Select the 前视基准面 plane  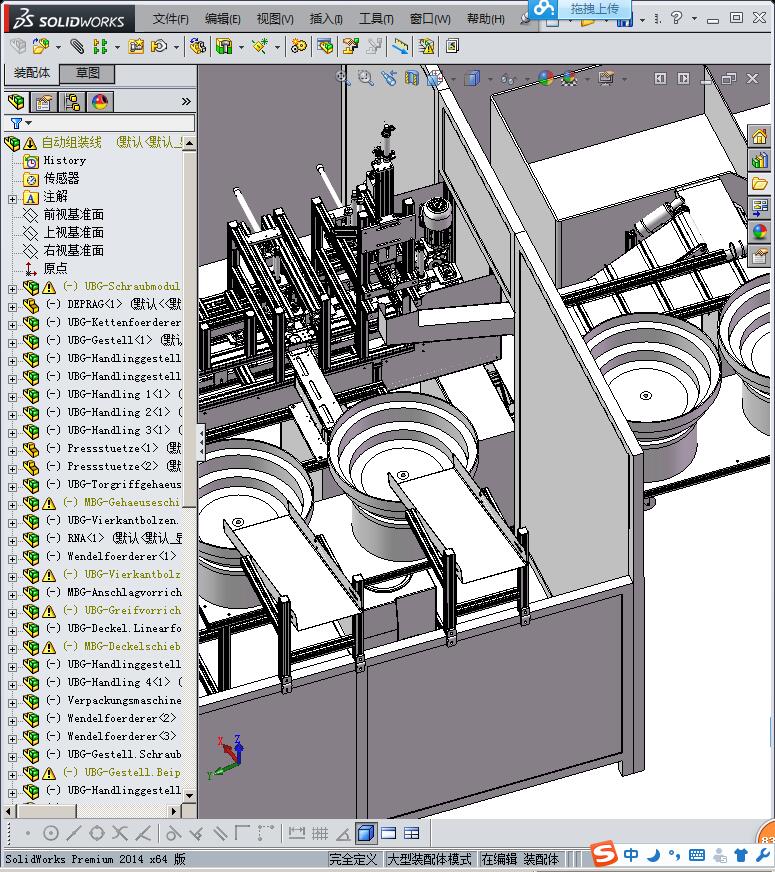(x=73, y=215)
